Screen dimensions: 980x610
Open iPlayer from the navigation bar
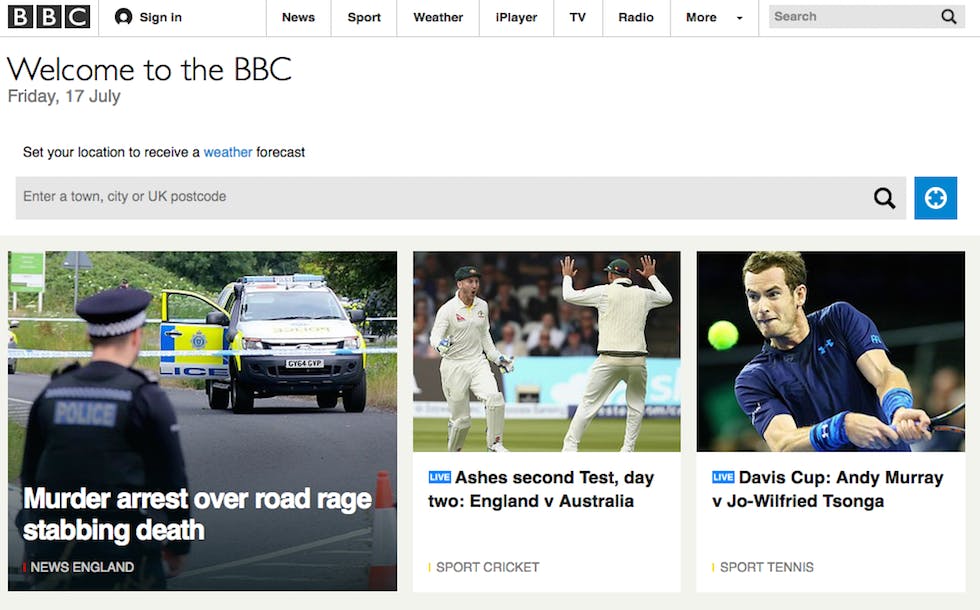[516, 18]
